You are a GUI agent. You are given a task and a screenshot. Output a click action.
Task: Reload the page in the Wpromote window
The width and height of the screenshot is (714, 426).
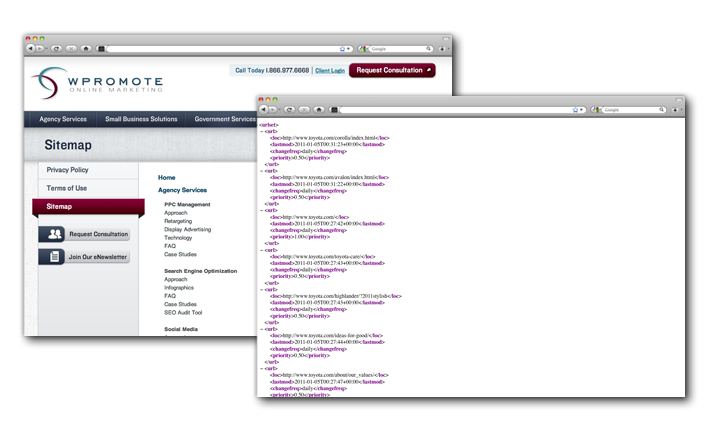(56, 48)
